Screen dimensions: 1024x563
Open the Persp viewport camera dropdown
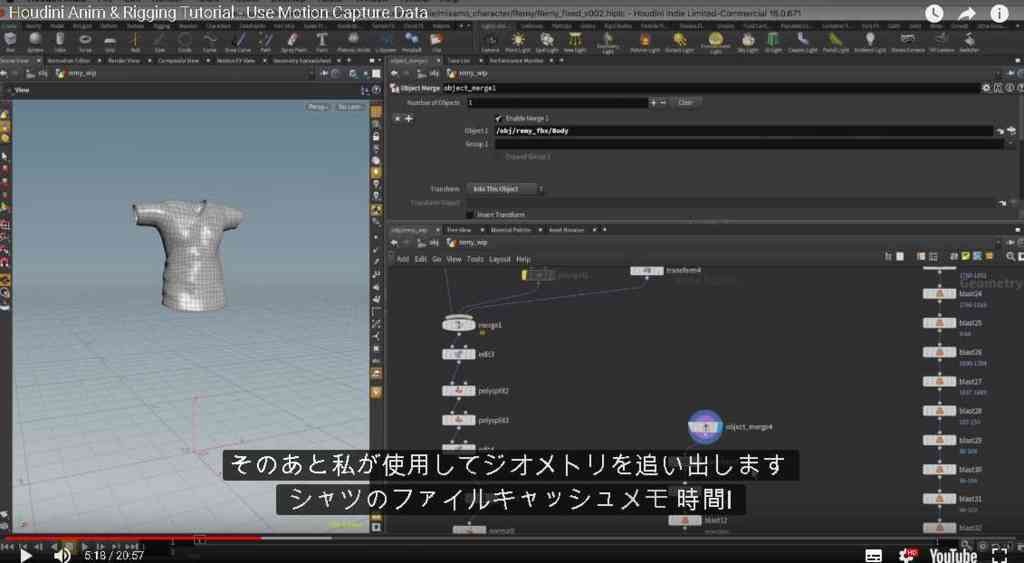click(317, 106)
